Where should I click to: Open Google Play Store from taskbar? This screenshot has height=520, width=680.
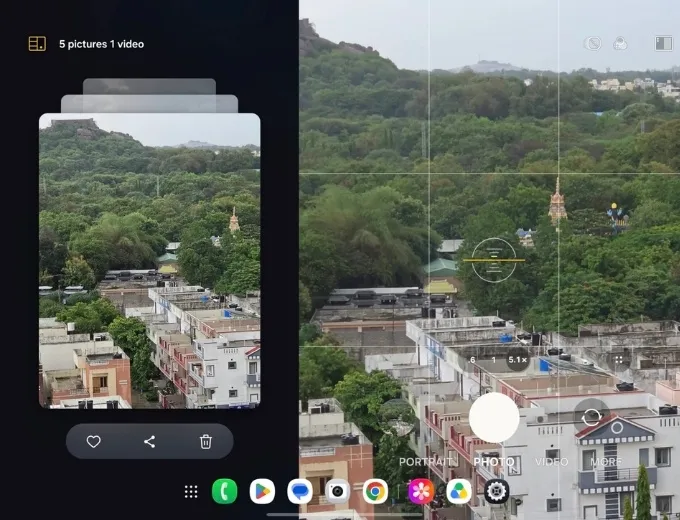[x=262, y=491]
